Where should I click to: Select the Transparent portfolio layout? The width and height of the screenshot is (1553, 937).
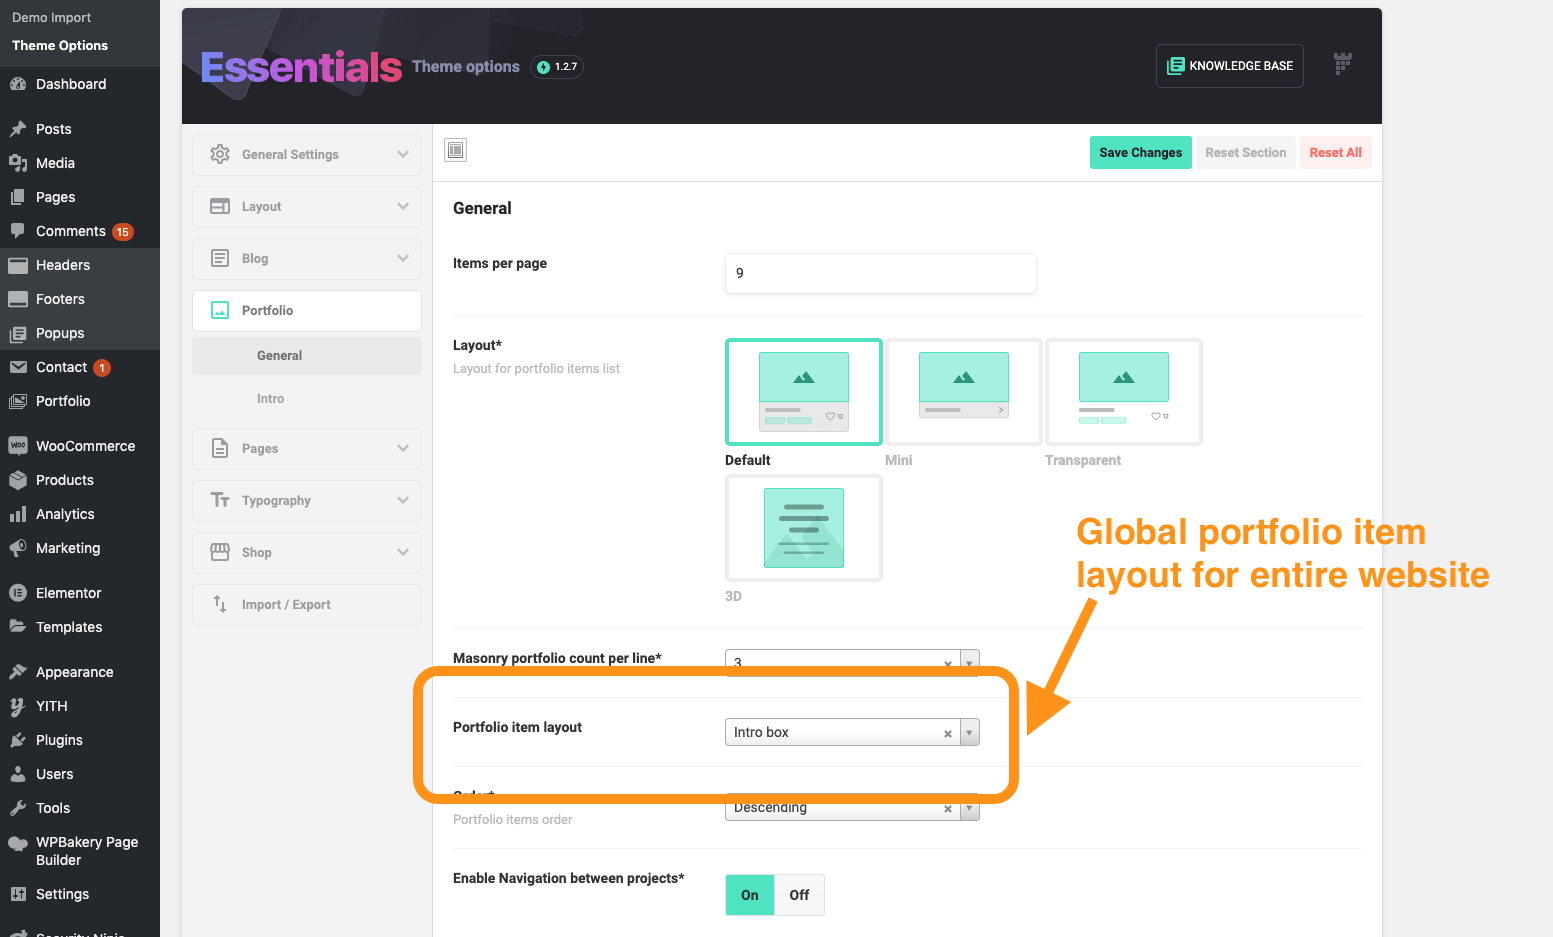click(x=1124, y=392)
